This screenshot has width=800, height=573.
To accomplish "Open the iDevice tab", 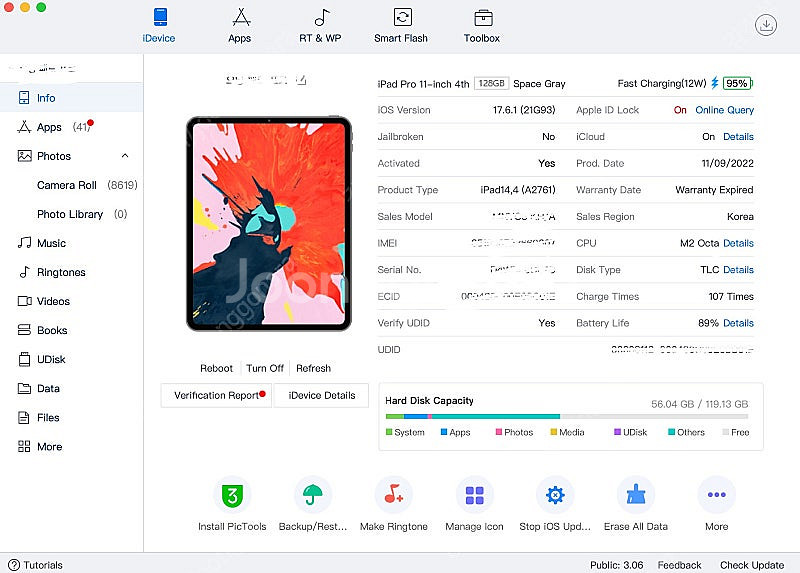I will tap(159, 26).
